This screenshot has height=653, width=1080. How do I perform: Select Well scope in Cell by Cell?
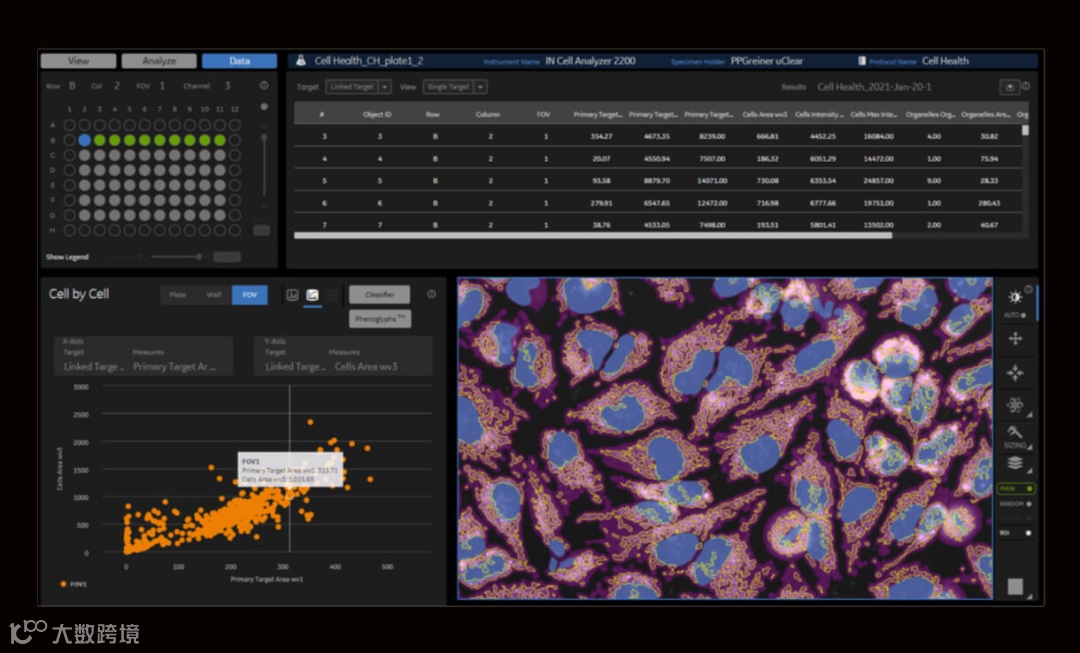click(214, 295)
